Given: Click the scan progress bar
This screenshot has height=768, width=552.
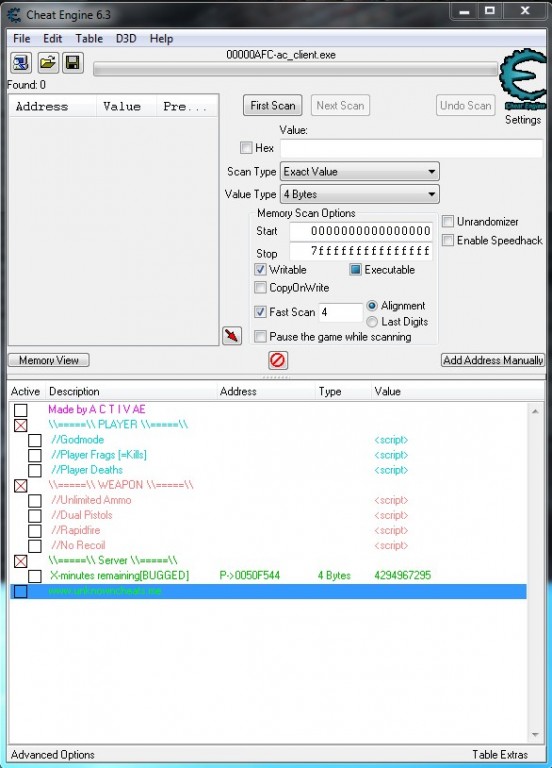Looking at the screenshot, I should (x=295, y=70).
